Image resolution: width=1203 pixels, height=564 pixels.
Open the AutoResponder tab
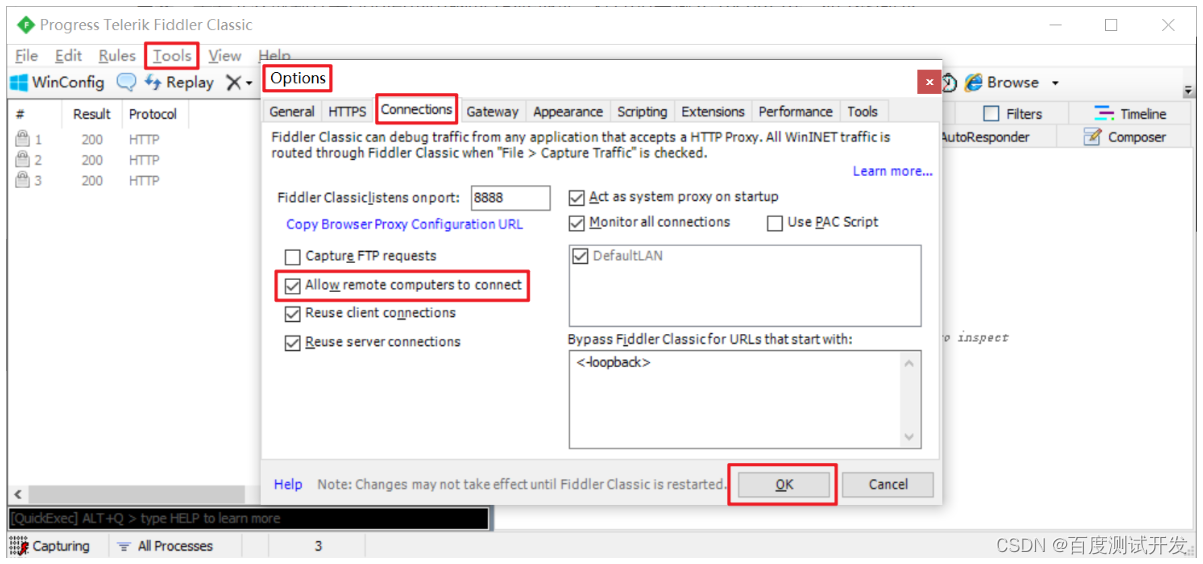984,137
